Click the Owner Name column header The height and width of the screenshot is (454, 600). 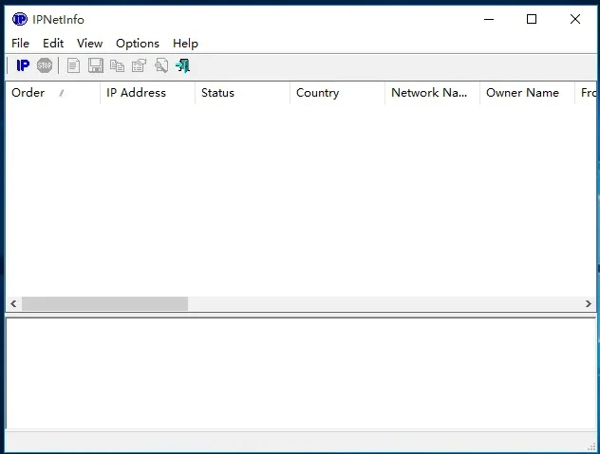(x=522, y=93)
